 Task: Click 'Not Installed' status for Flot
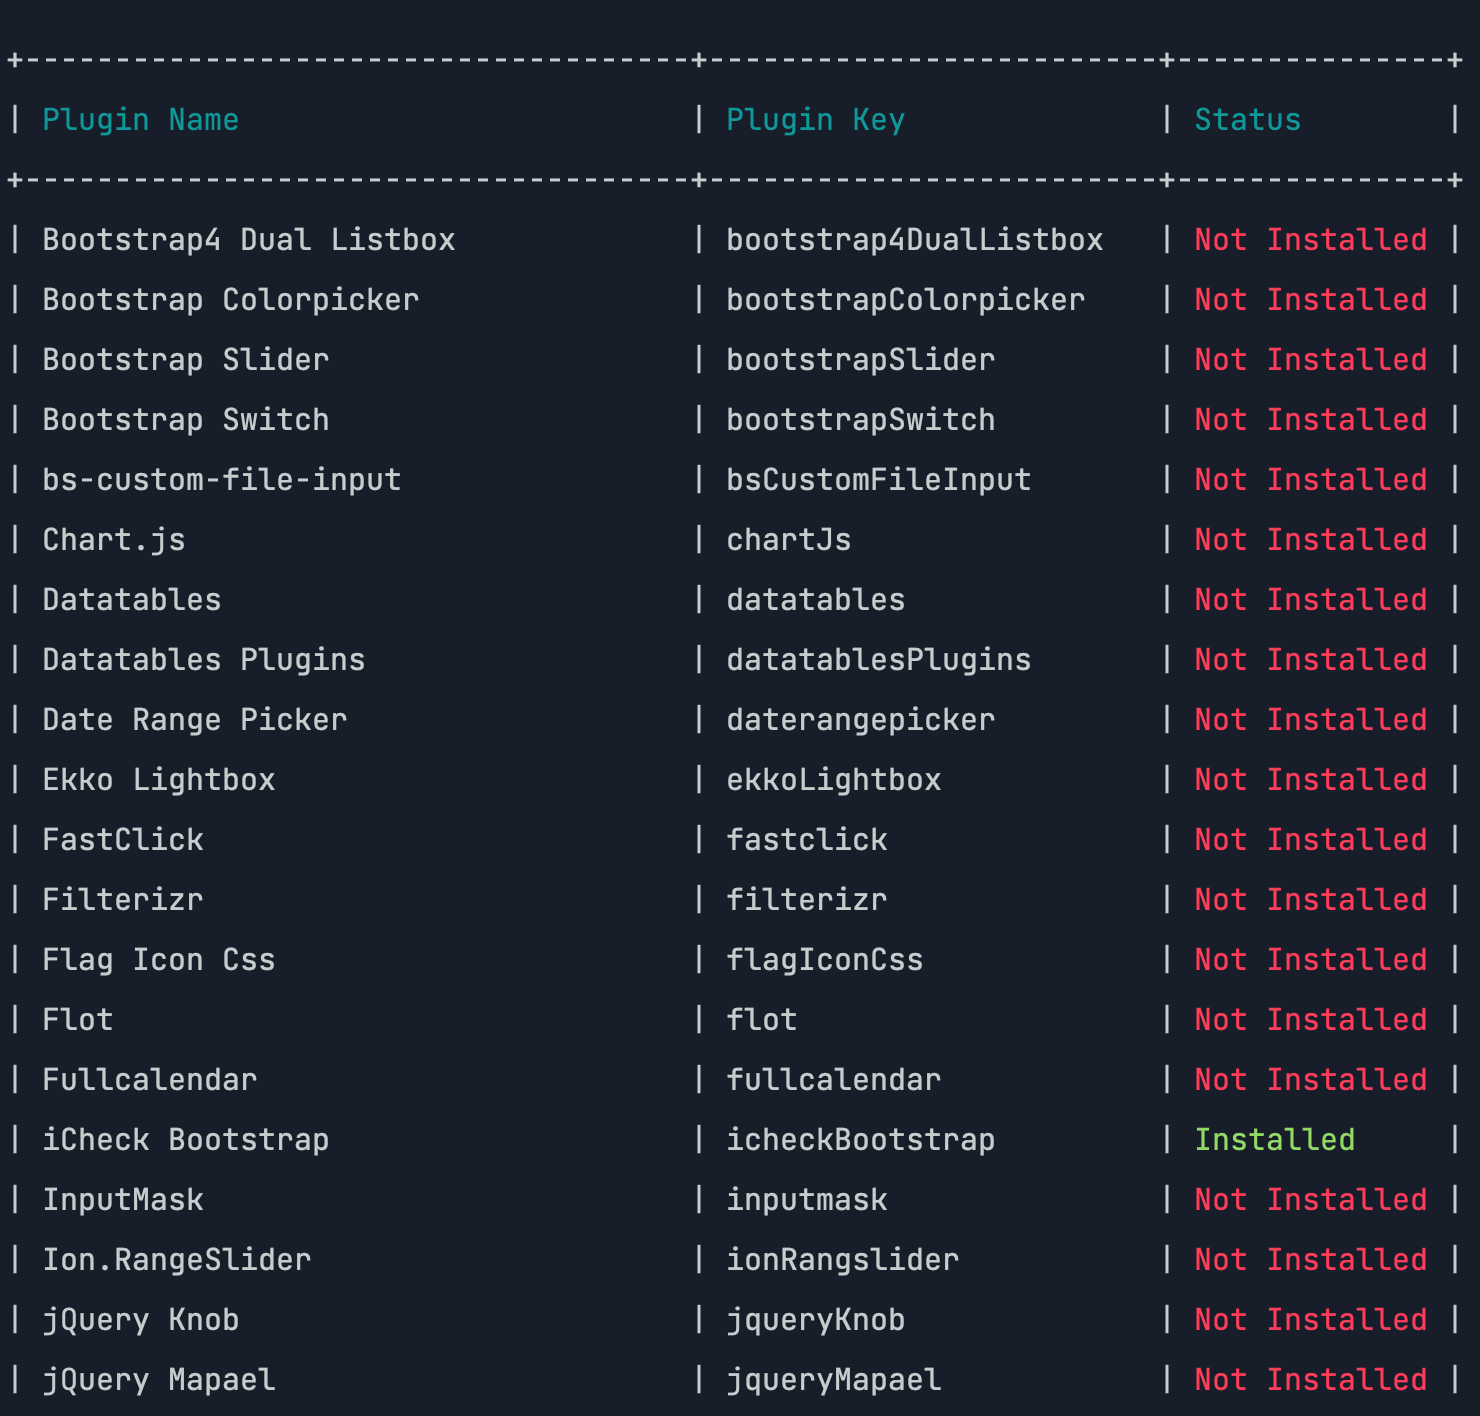pos(1311,1020)
